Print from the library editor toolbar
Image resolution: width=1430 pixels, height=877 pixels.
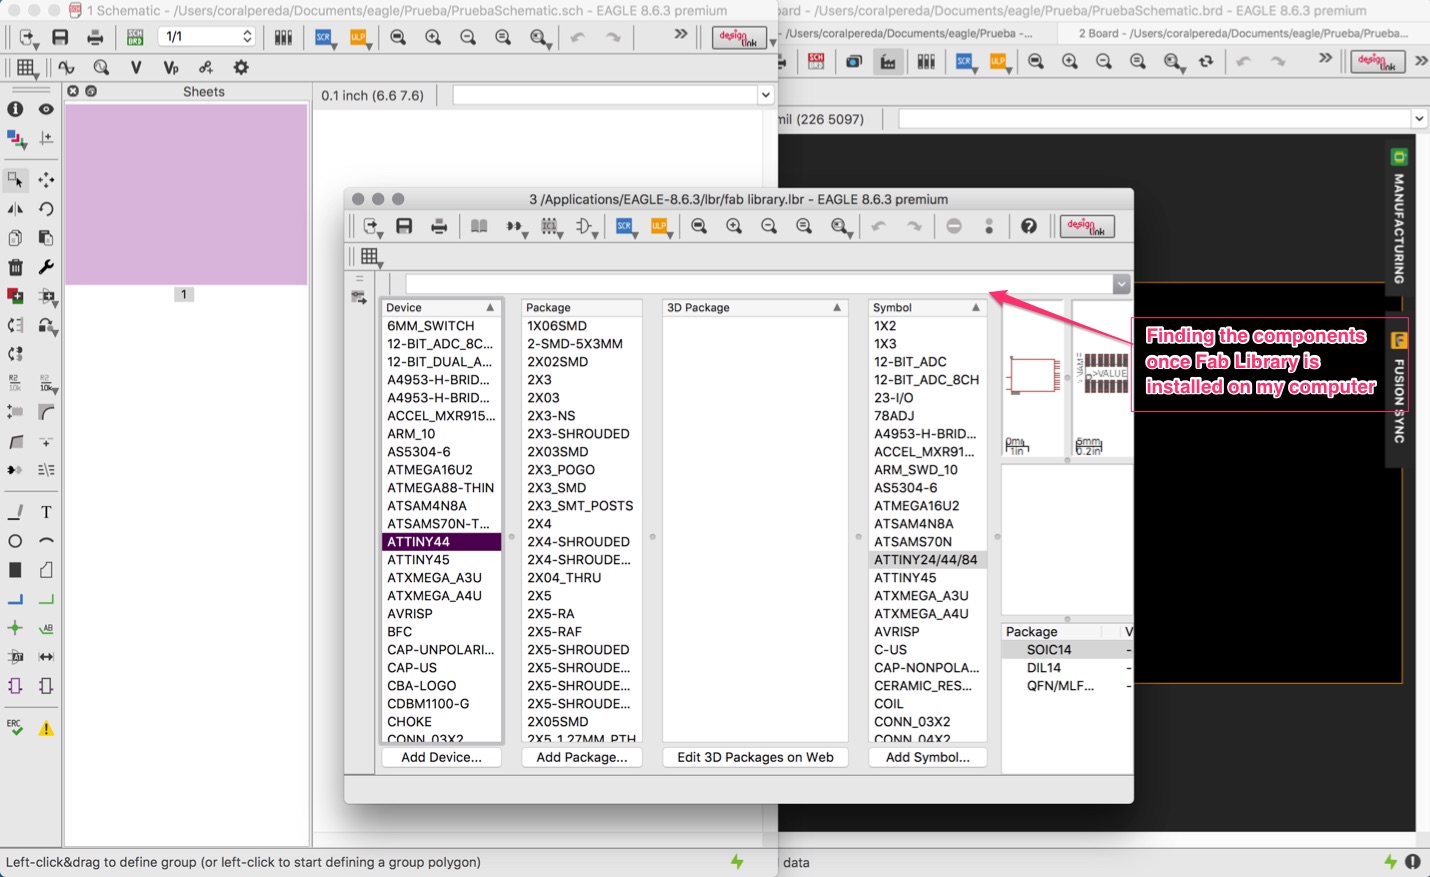(x=439, y=226)
